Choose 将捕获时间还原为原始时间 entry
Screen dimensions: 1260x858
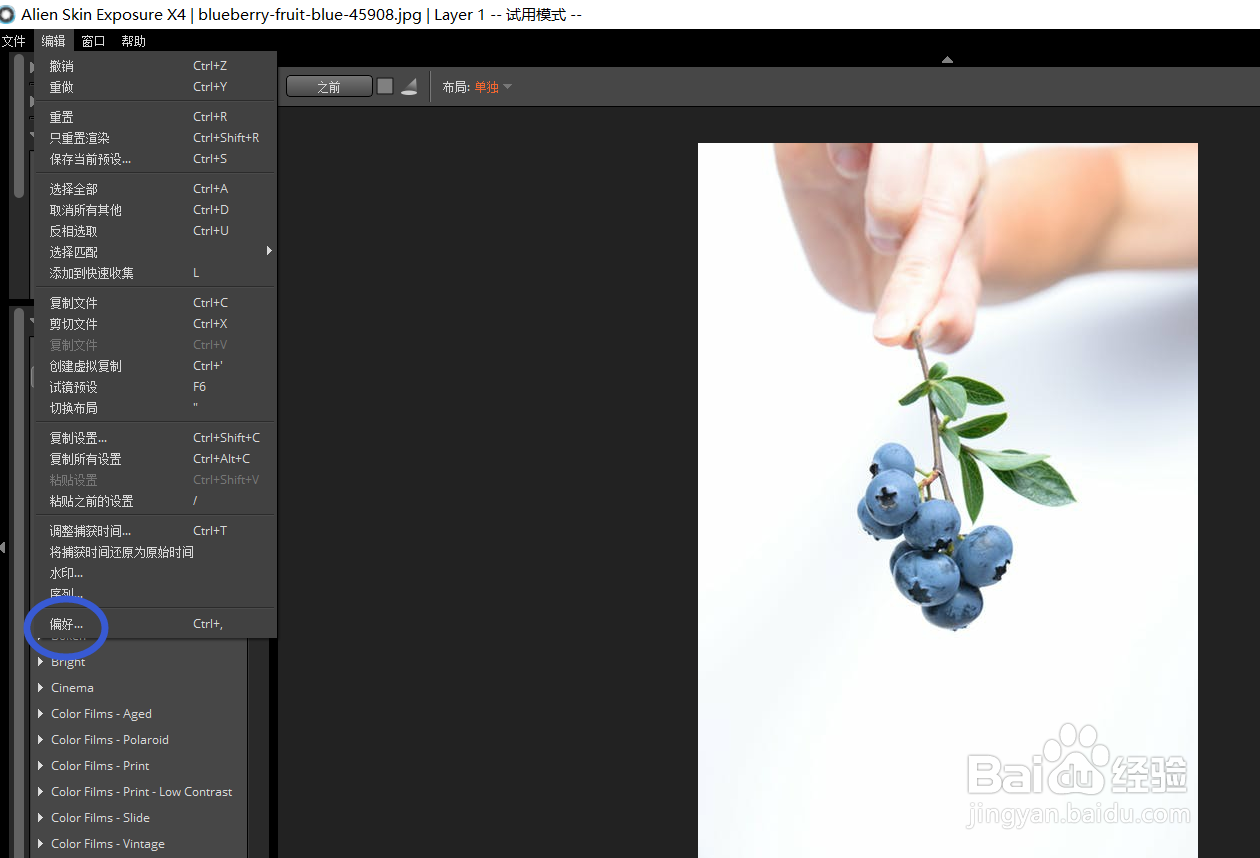pos(156,552)
